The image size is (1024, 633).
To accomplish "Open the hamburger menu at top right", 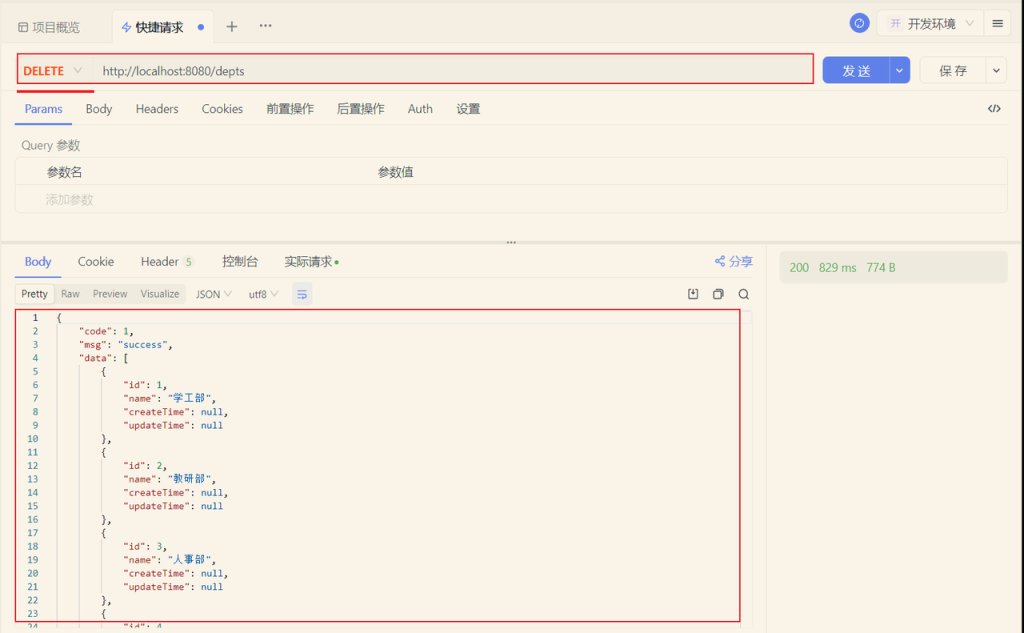I will (x=997, y=24).
